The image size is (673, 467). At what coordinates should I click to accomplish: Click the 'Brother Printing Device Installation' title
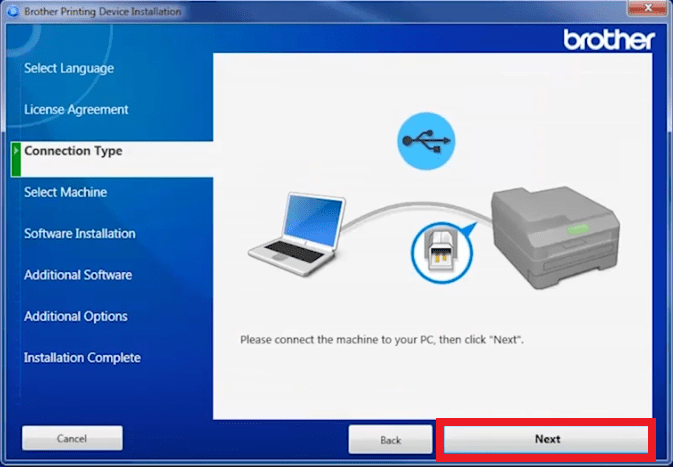point(103,12)
